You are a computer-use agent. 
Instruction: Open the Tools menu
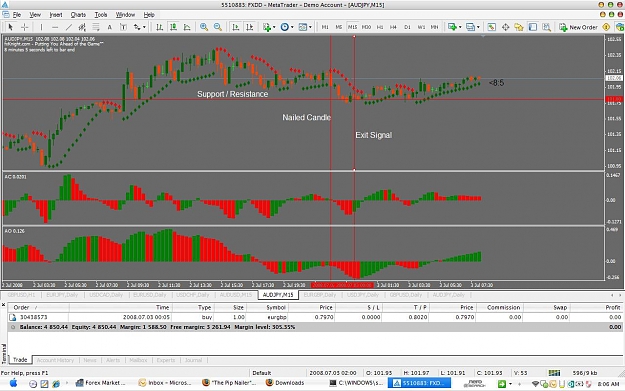[x=101, y=15]
